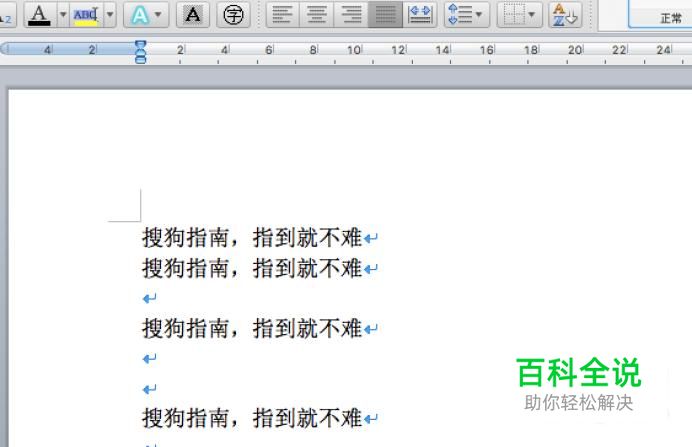692x447 pixels.
Task: Open the font color dropdown arrow
Action: [63, 15]
